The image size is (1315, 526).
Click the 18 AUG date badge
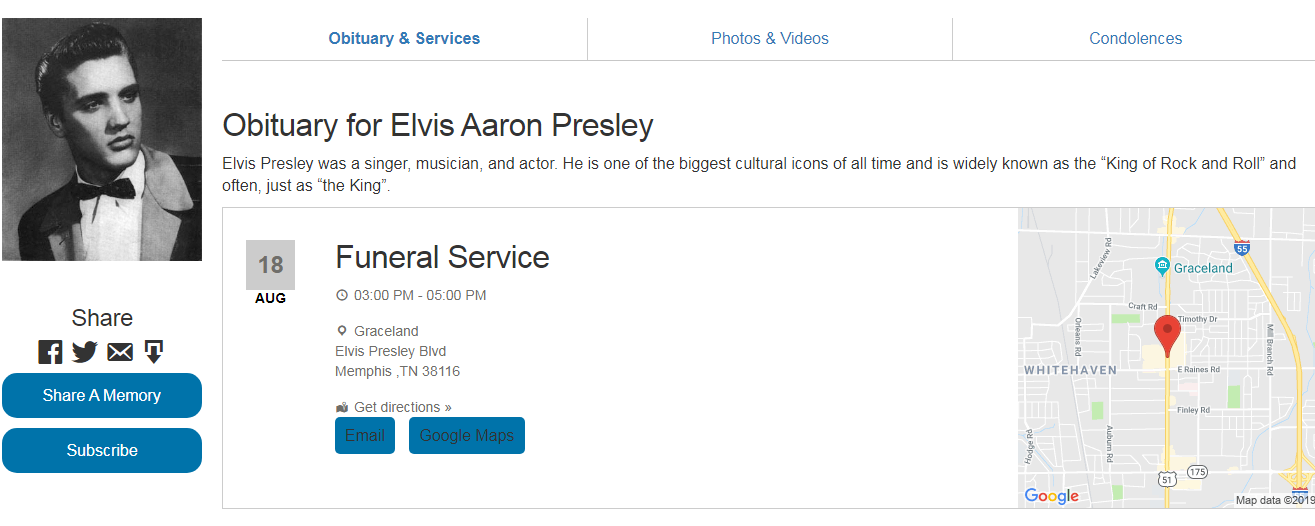pos(270,273)
